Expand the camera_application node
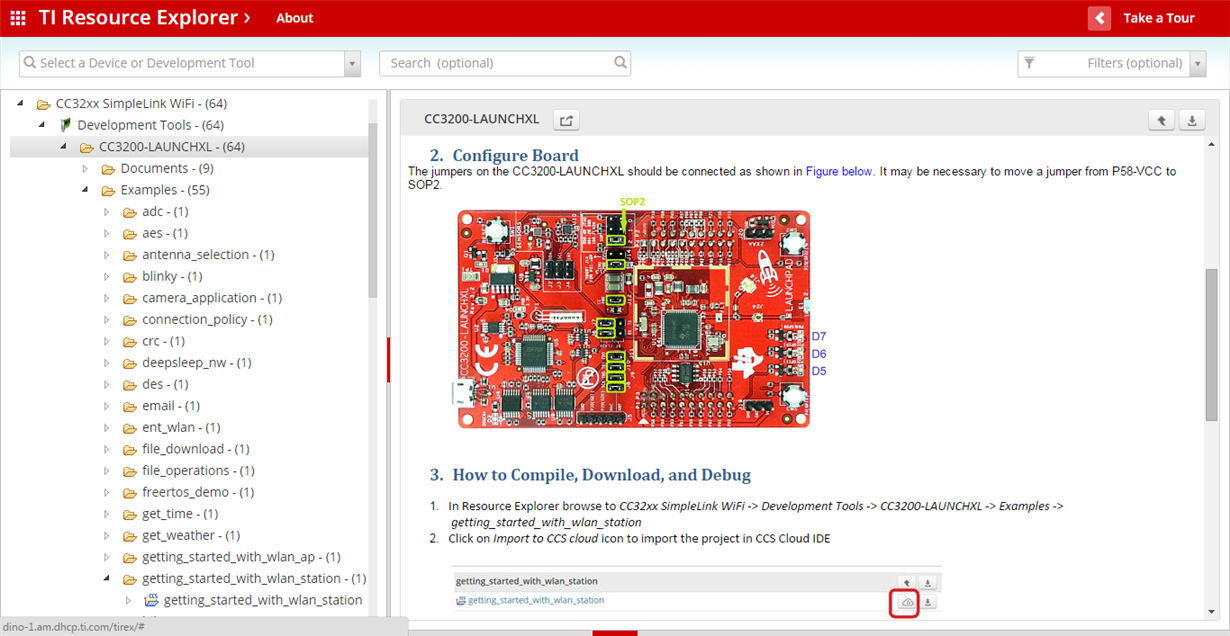 pos(107,298)
